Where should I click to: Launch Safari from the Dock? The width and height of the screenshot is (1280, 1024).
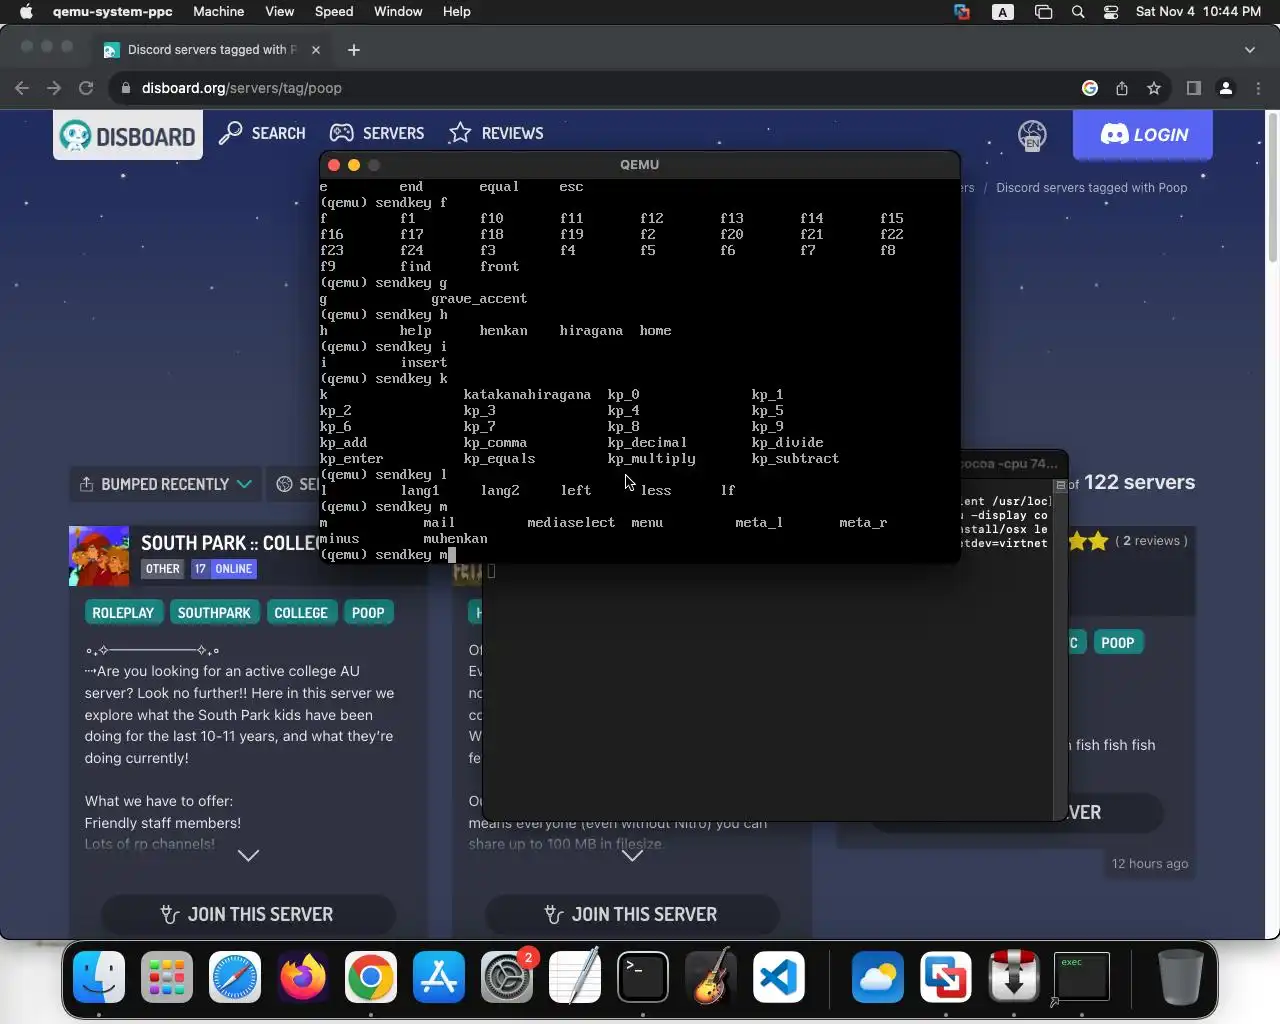pos(235,977)
